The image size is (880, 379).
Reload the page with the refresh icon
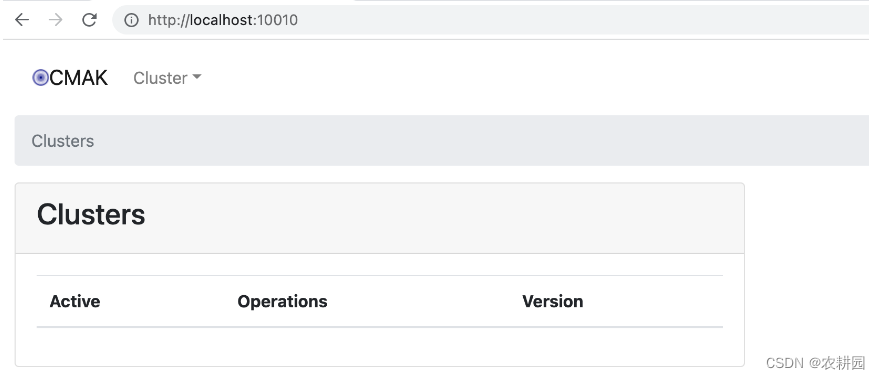point(89,20)
